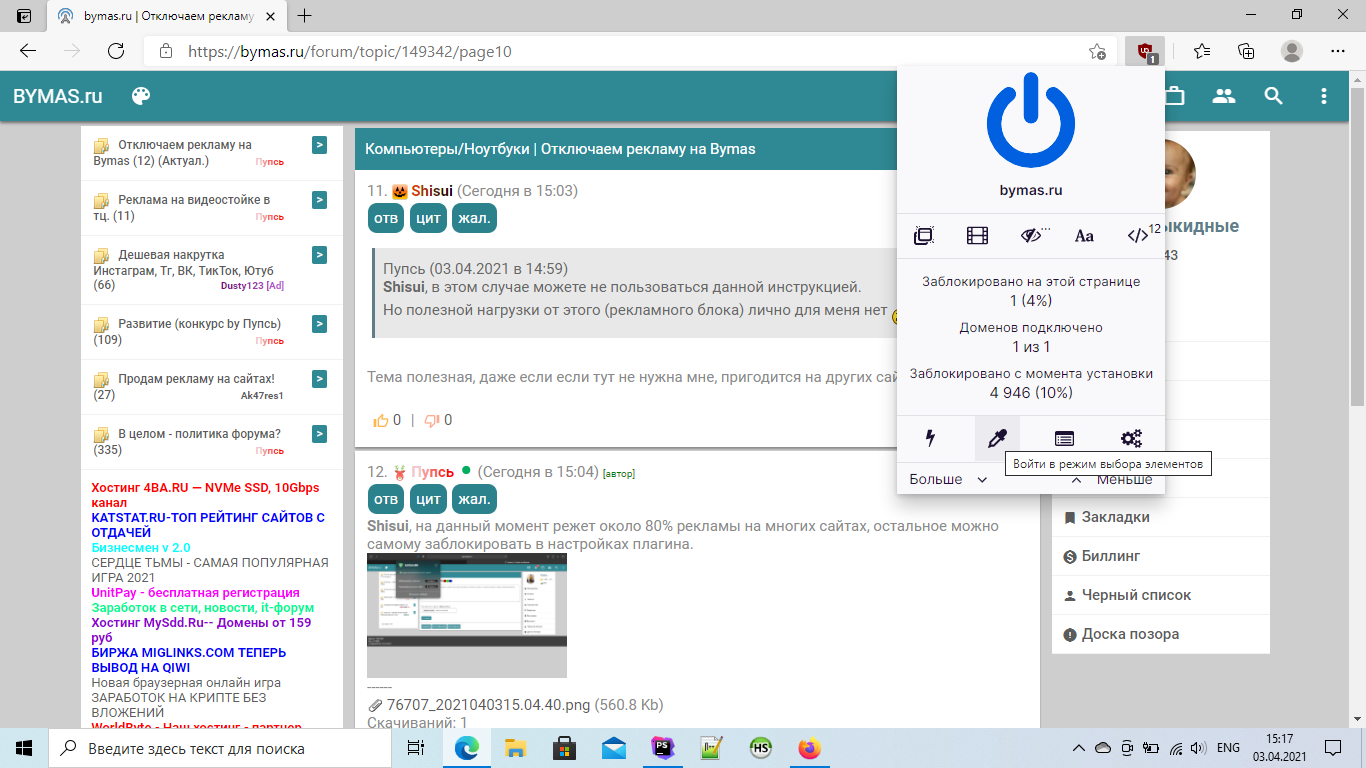
Task: Toggle the big blue power button for bymas.ru
Action: coord(1030,124)
